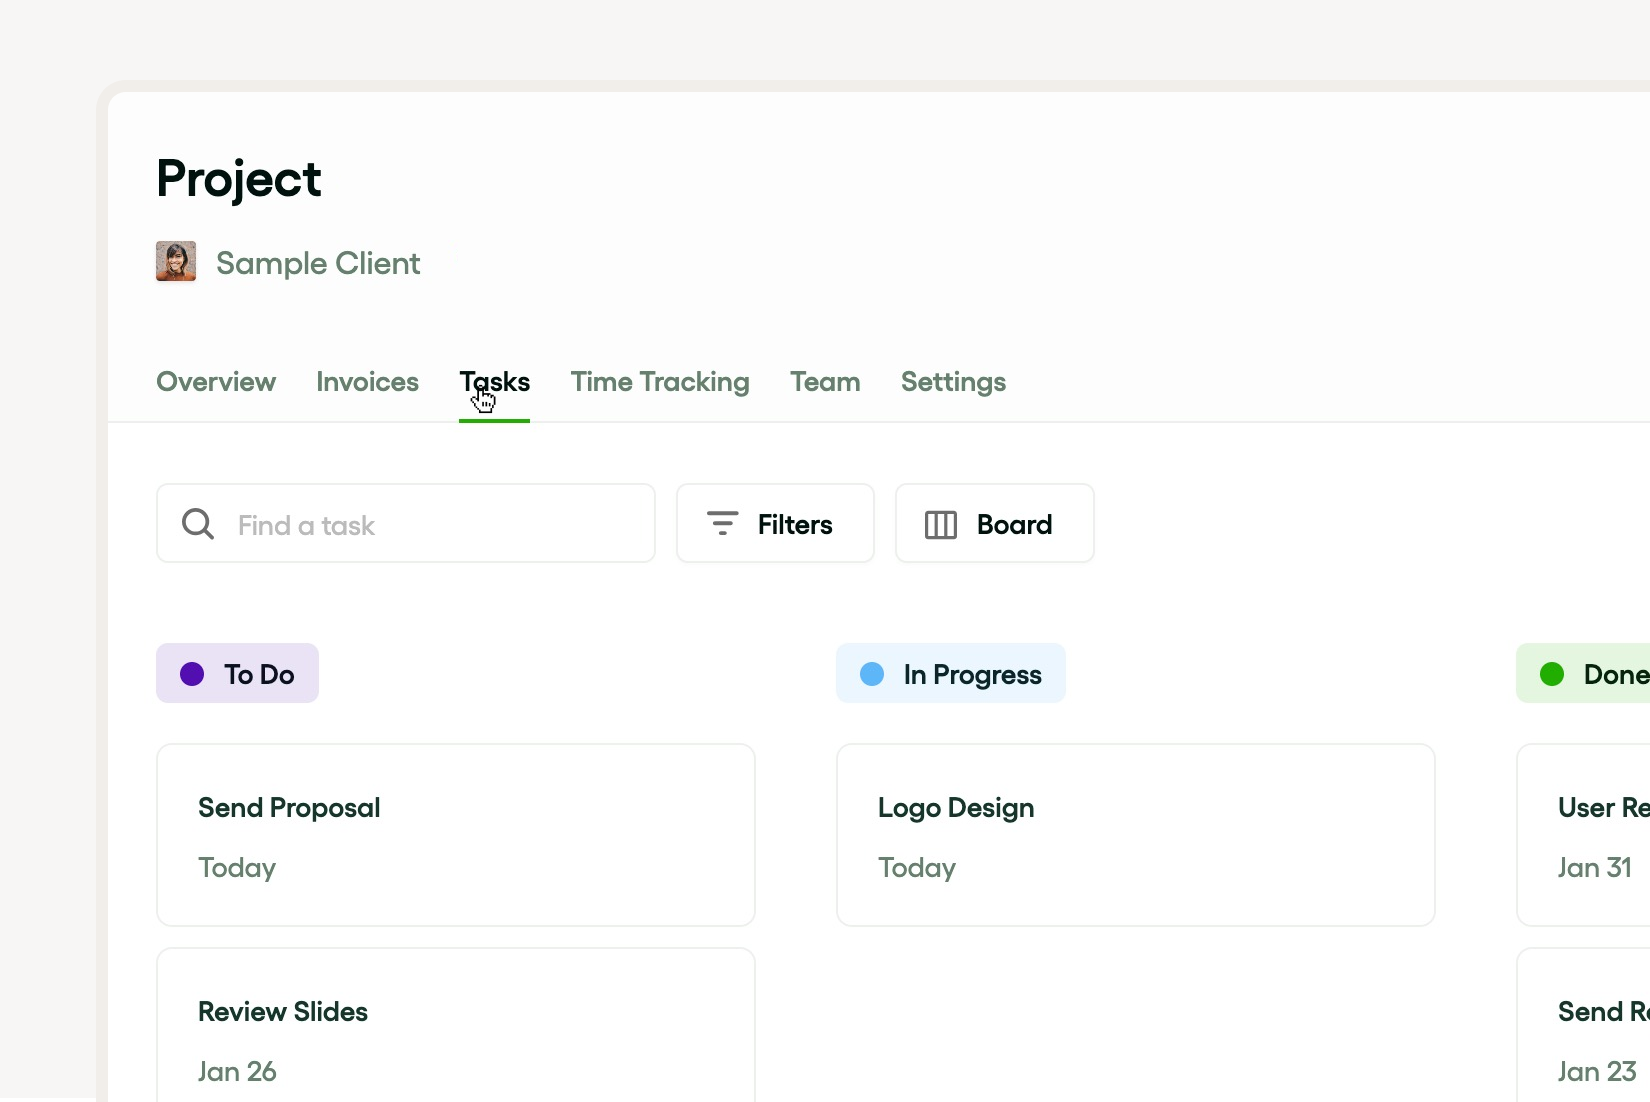Select the Tasks tab
Viewport: 1650px width, 1102px height.
point(494,382)
